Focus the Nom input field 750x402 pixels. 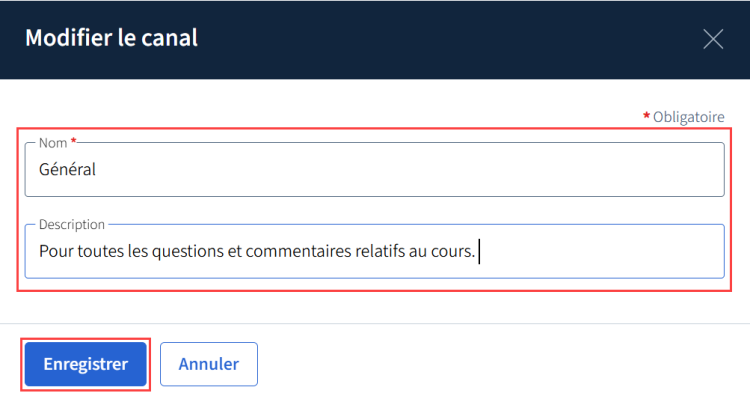(x=375, y=169)
